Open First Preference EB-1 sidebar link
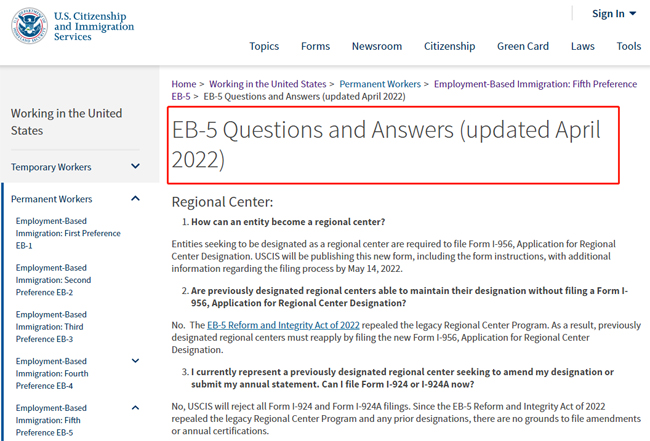The image size is (650, 441). point(68,233)
